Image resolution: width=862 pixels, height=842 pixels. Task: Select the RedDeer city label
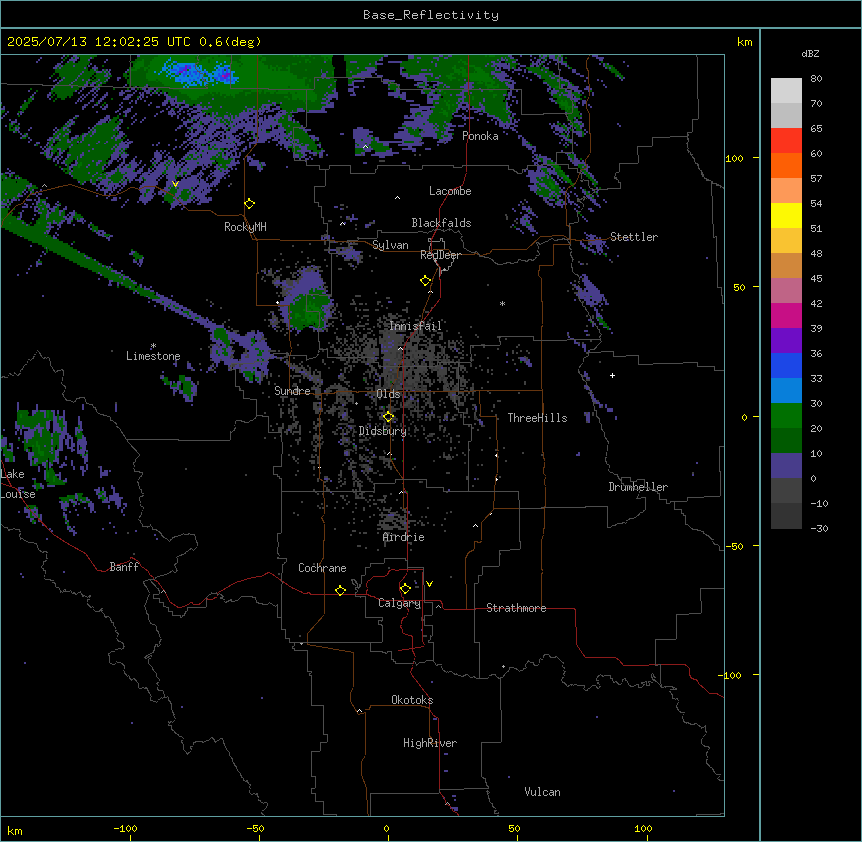click(440, 255)
